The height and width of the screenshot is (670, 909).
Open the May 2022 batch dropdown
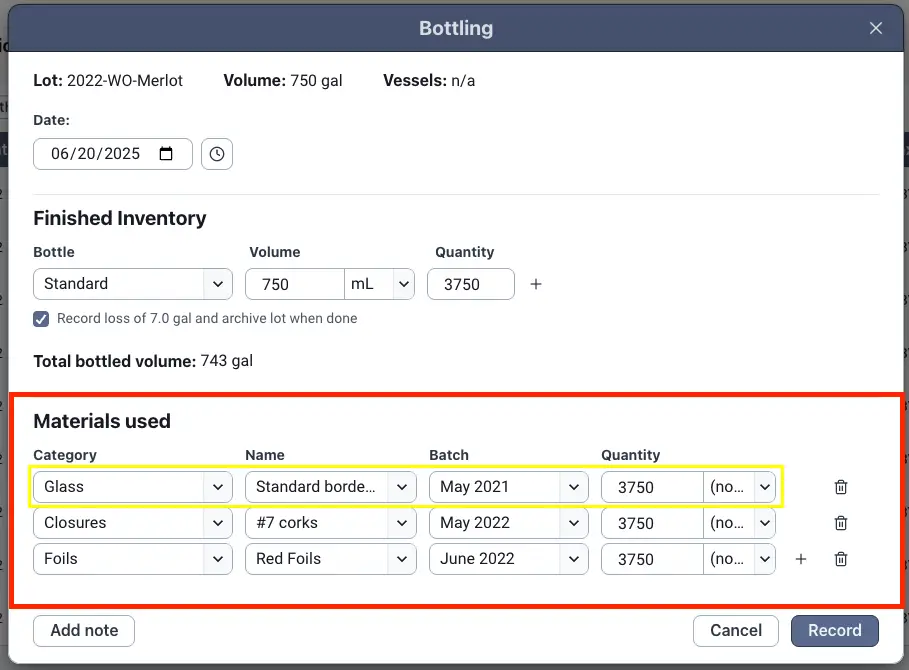(508, 523)
